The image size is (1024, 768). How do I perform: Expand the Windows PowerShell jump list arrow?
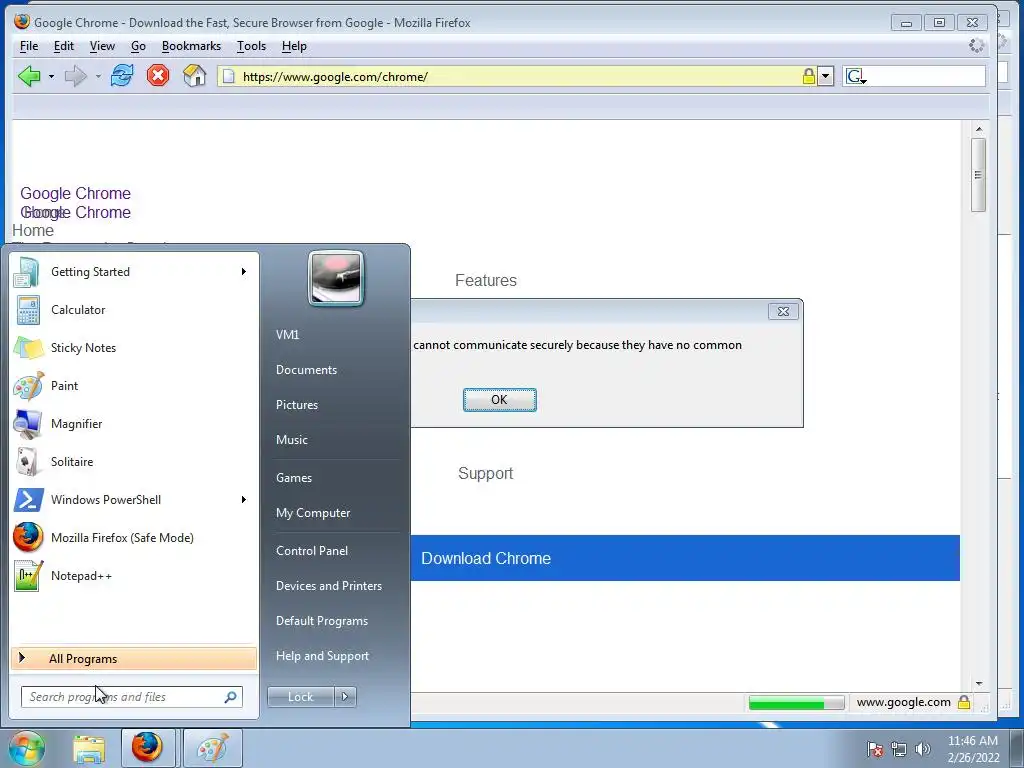pos(244,499)
